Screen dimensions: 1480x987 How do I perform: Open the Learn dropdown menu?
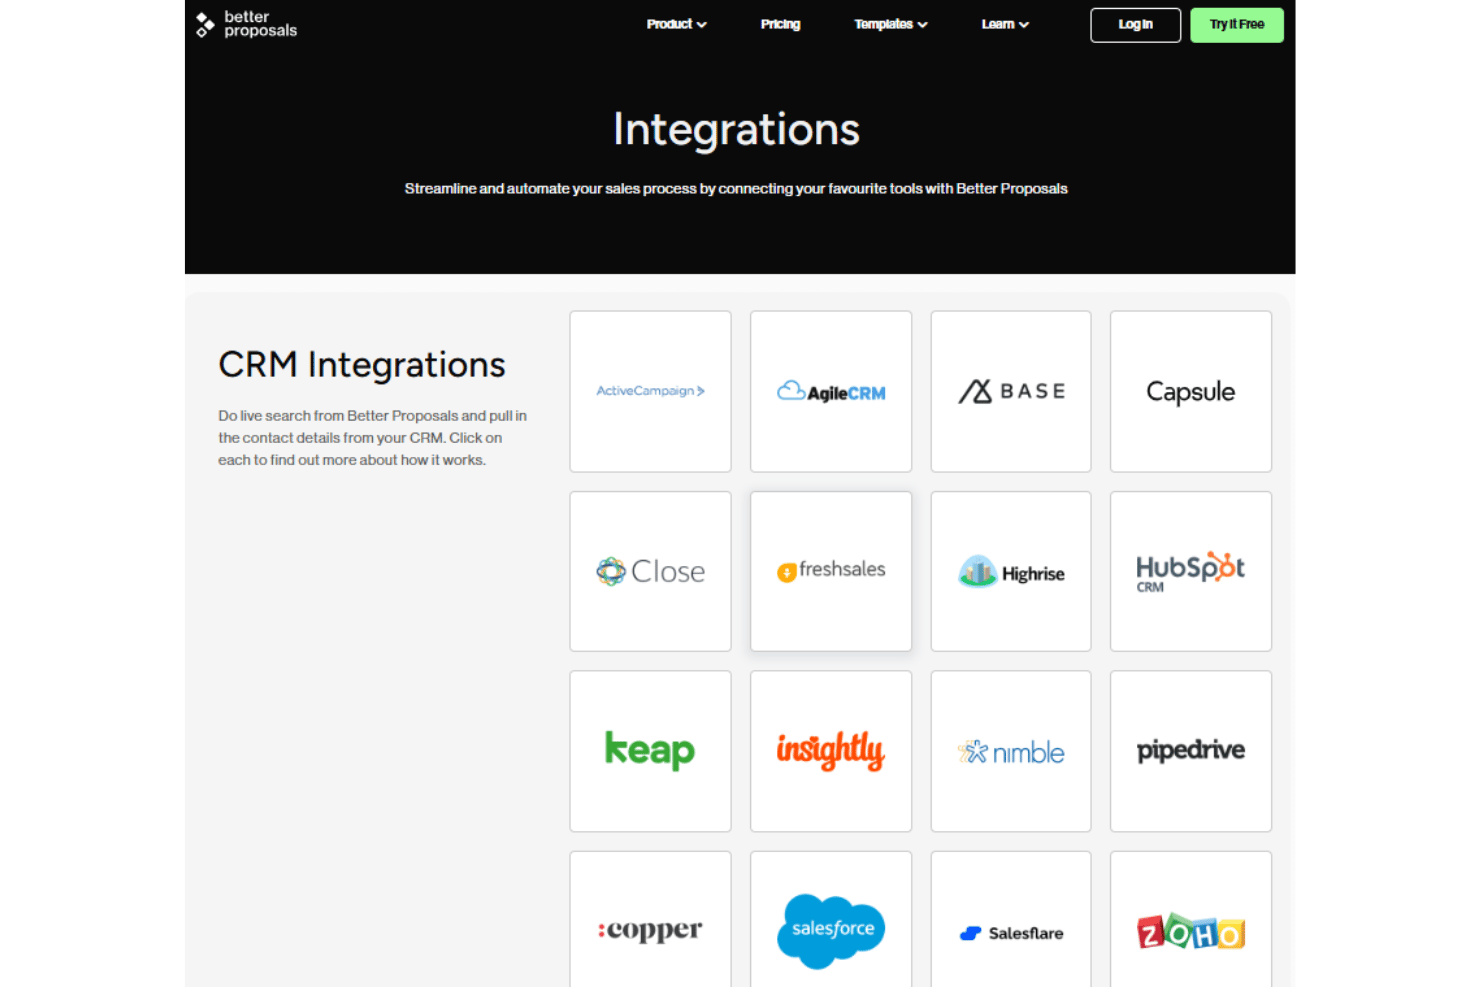[x=1005, y=24]
